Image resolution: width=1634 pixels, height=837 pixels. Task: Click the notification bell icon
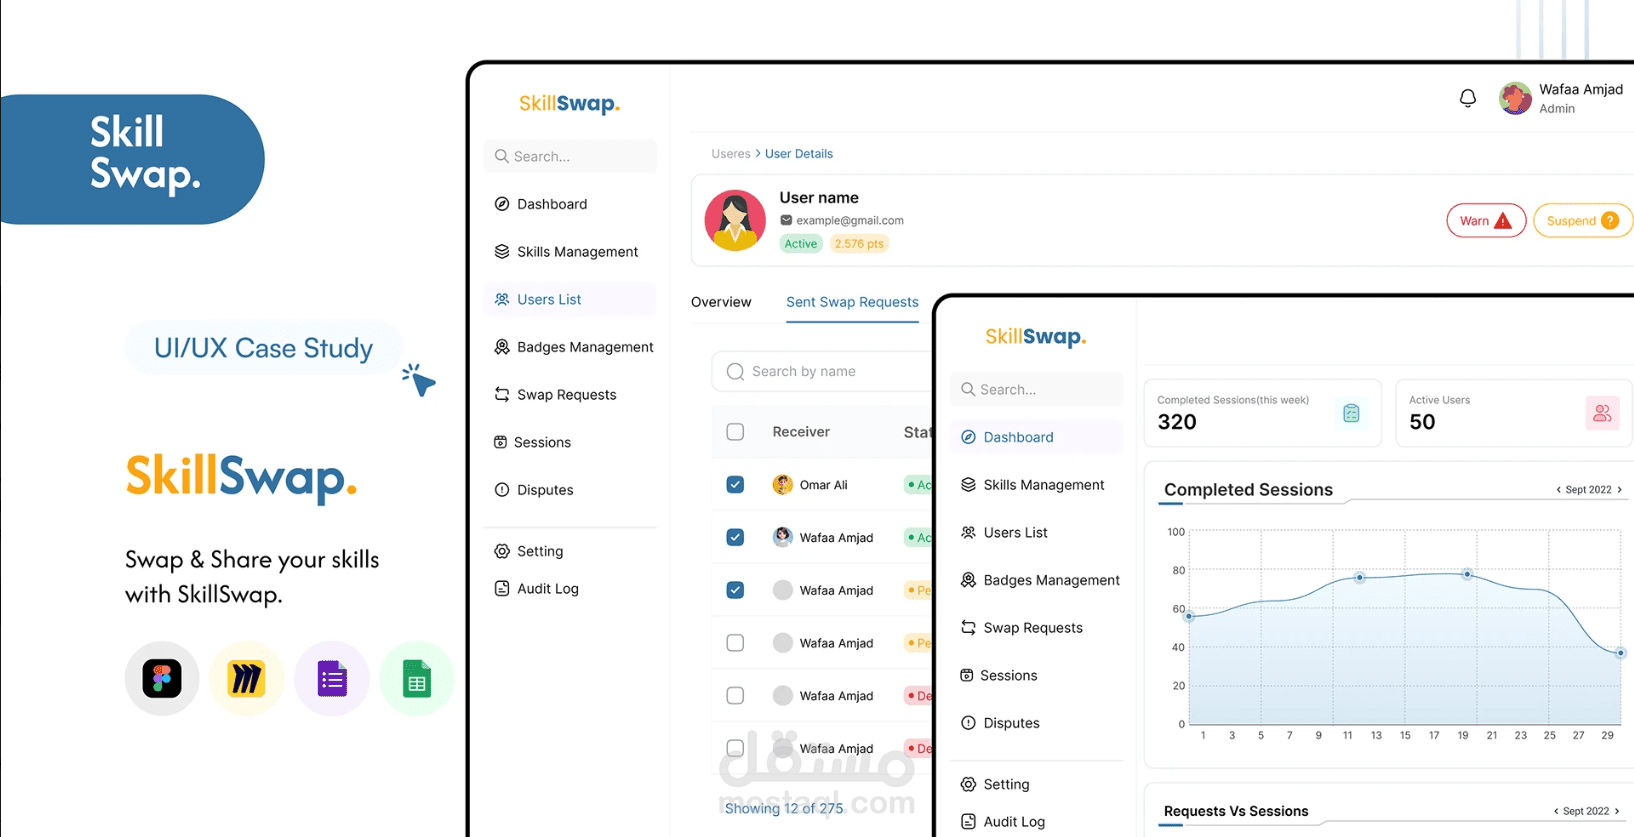(x=1467, y=98)
